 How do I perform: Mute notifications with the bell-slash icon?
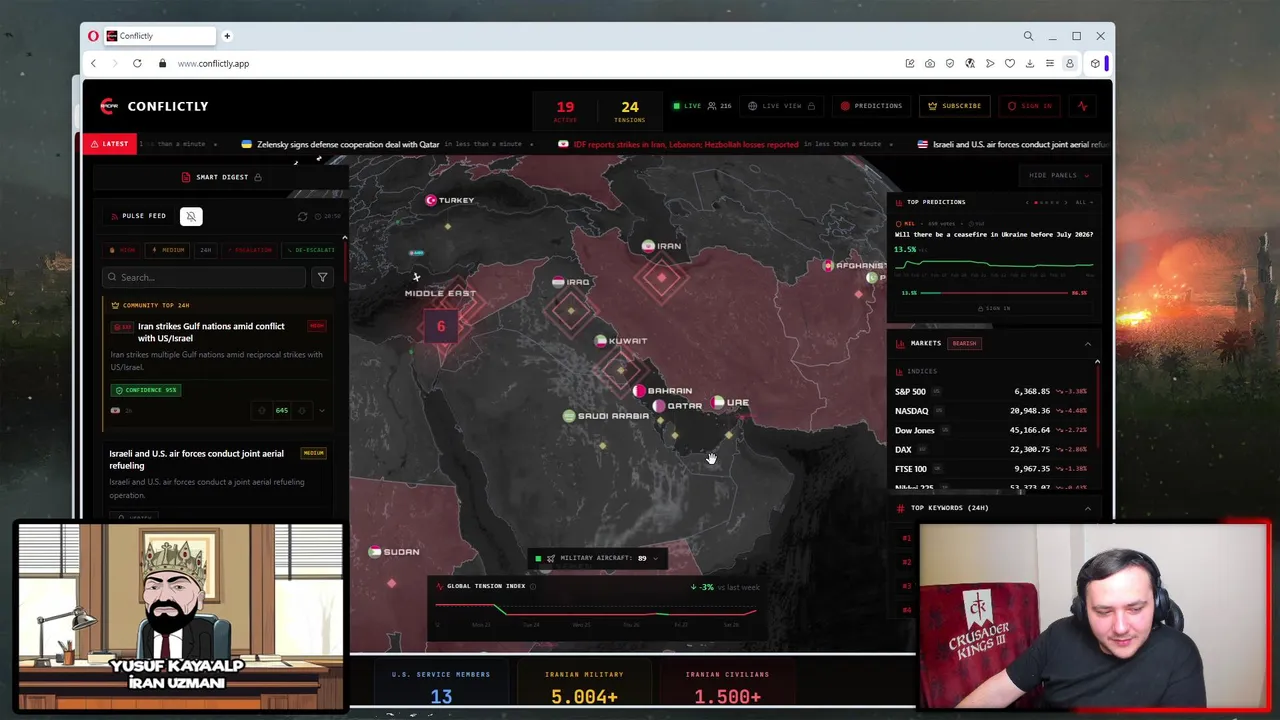191,216
